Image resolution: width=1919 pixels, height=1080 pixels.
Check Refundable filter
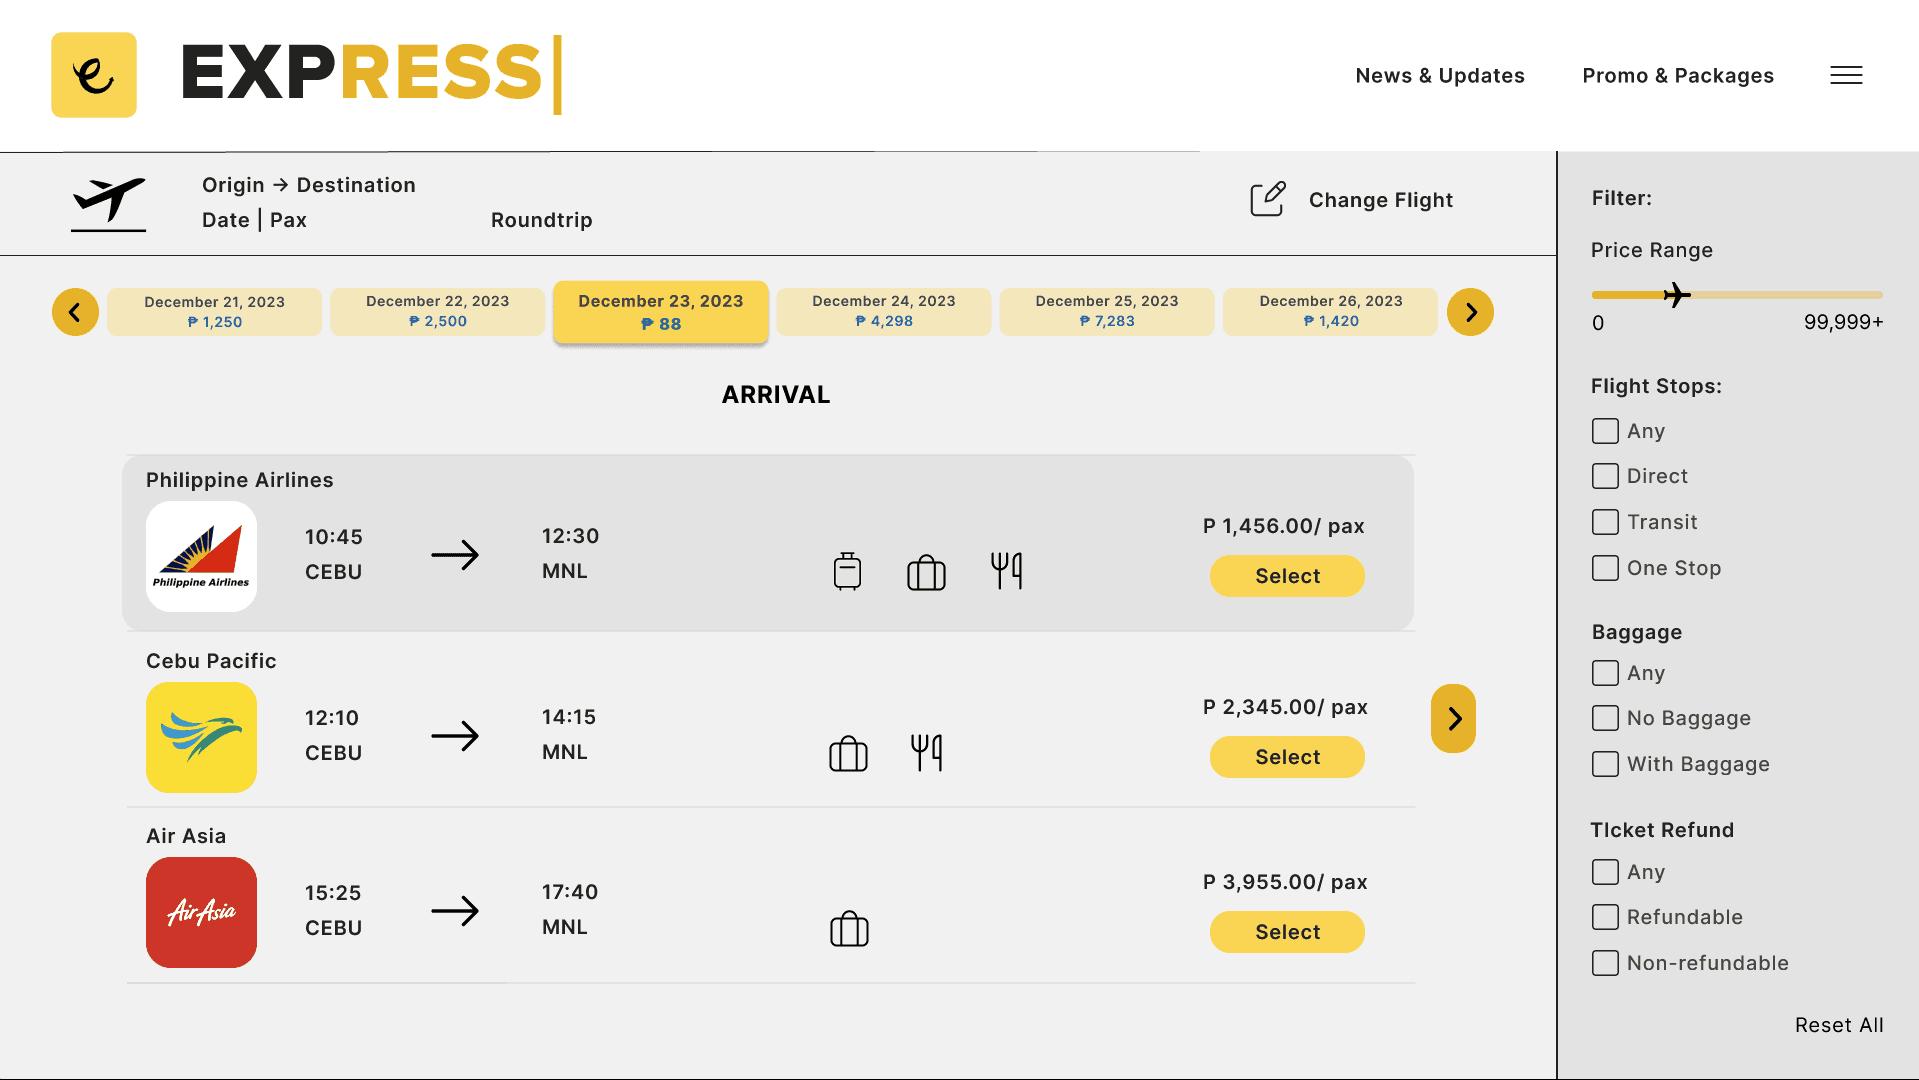pyautogui.click(x=1605, y=917)
